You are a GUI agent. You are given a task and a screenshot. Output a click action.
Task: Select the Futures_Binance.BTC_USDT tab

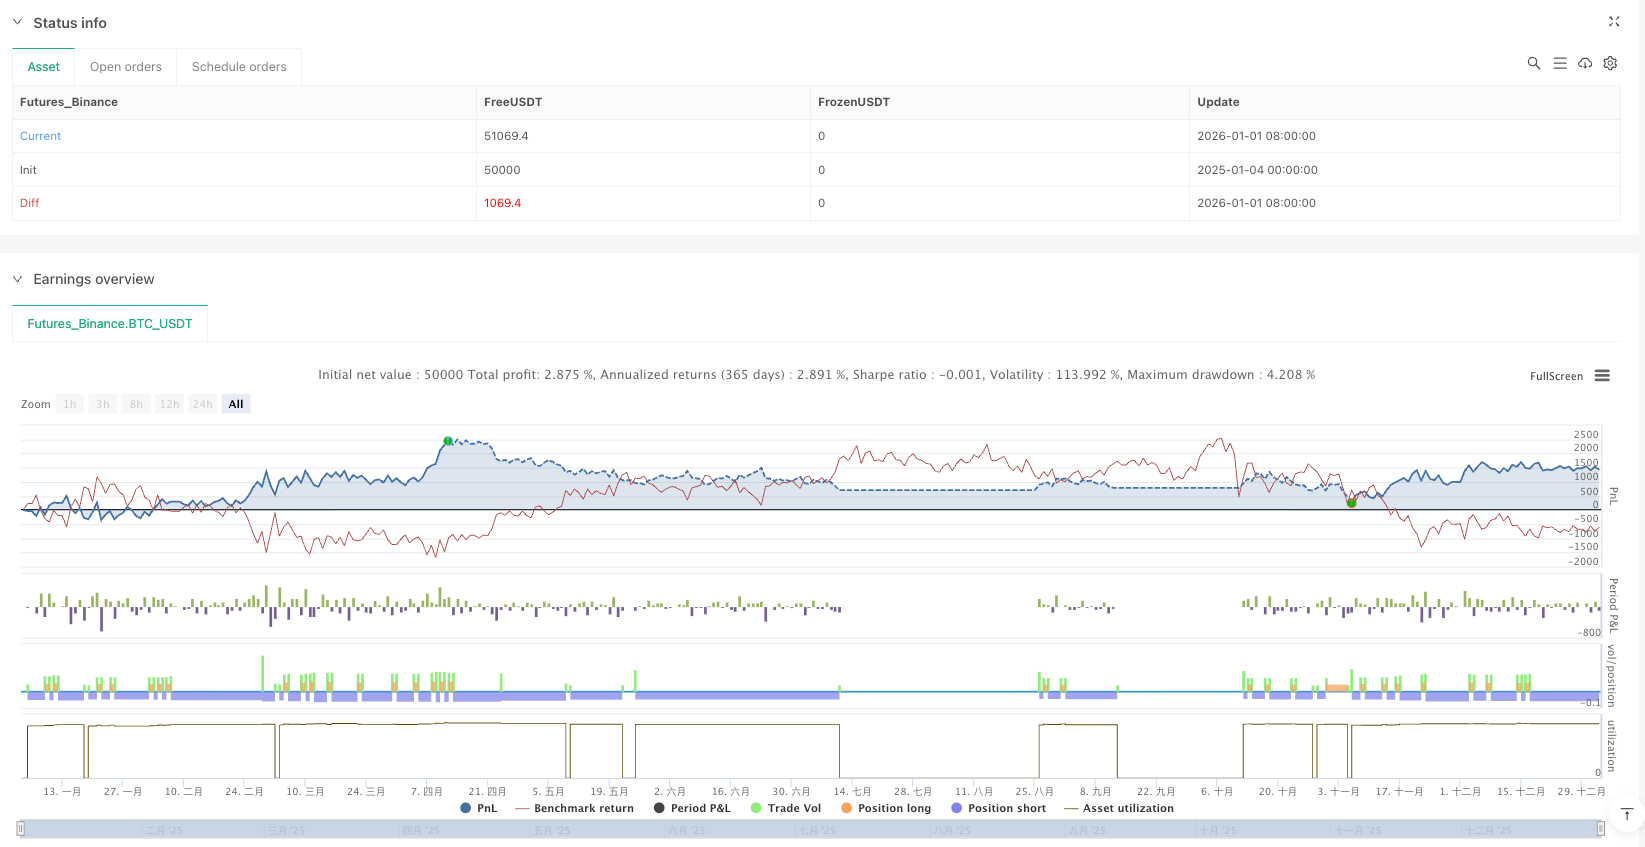pos(110,324)
